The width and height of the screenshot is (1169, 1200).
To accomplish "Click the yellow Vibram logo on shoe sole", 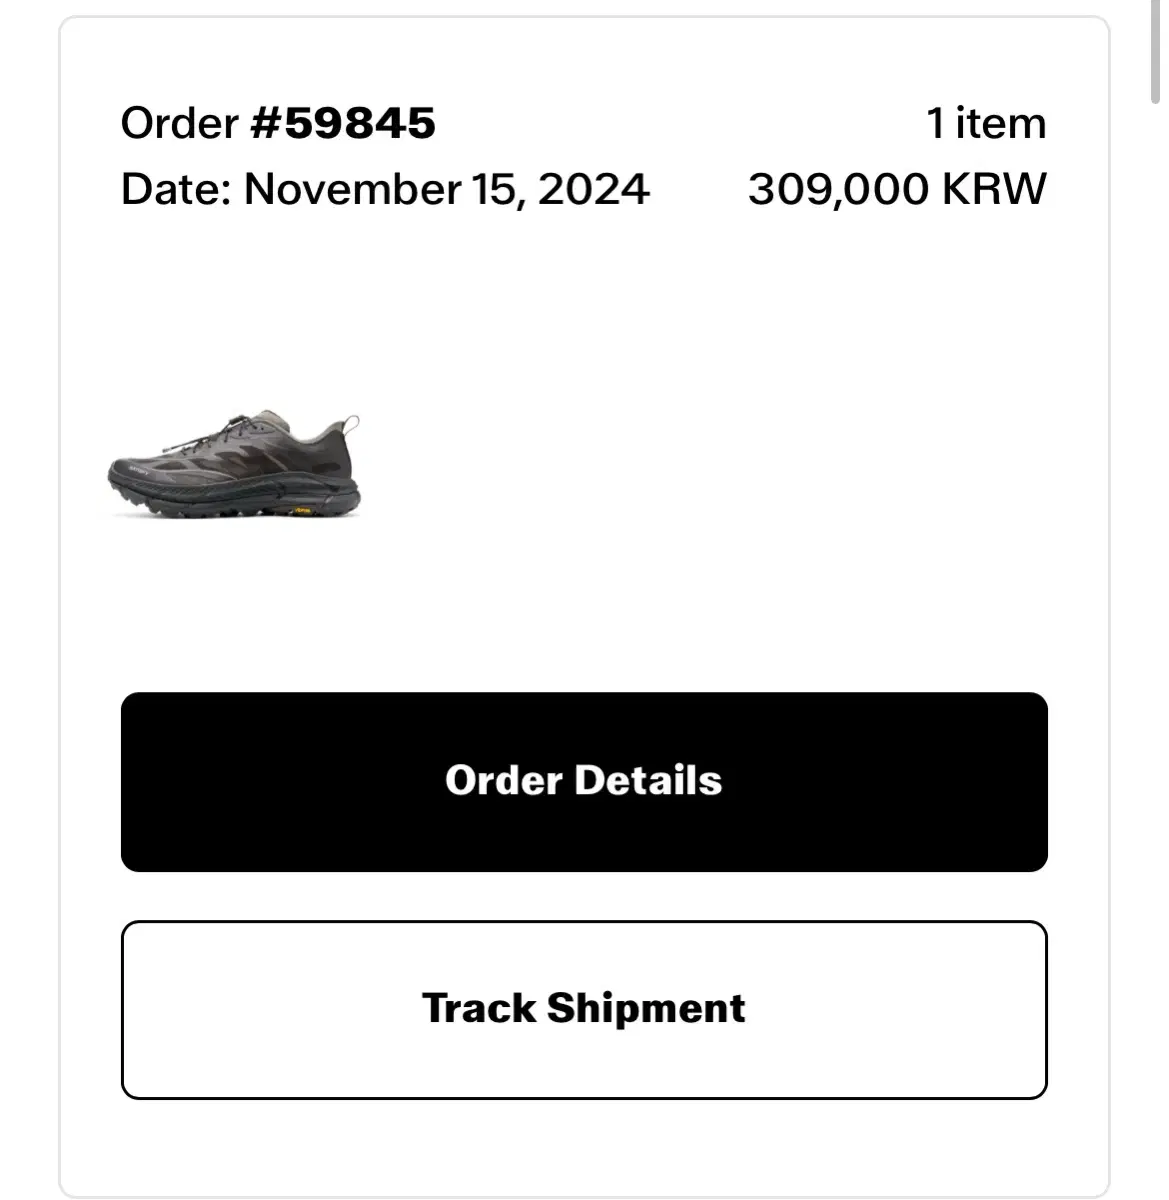I will [301, 510].
